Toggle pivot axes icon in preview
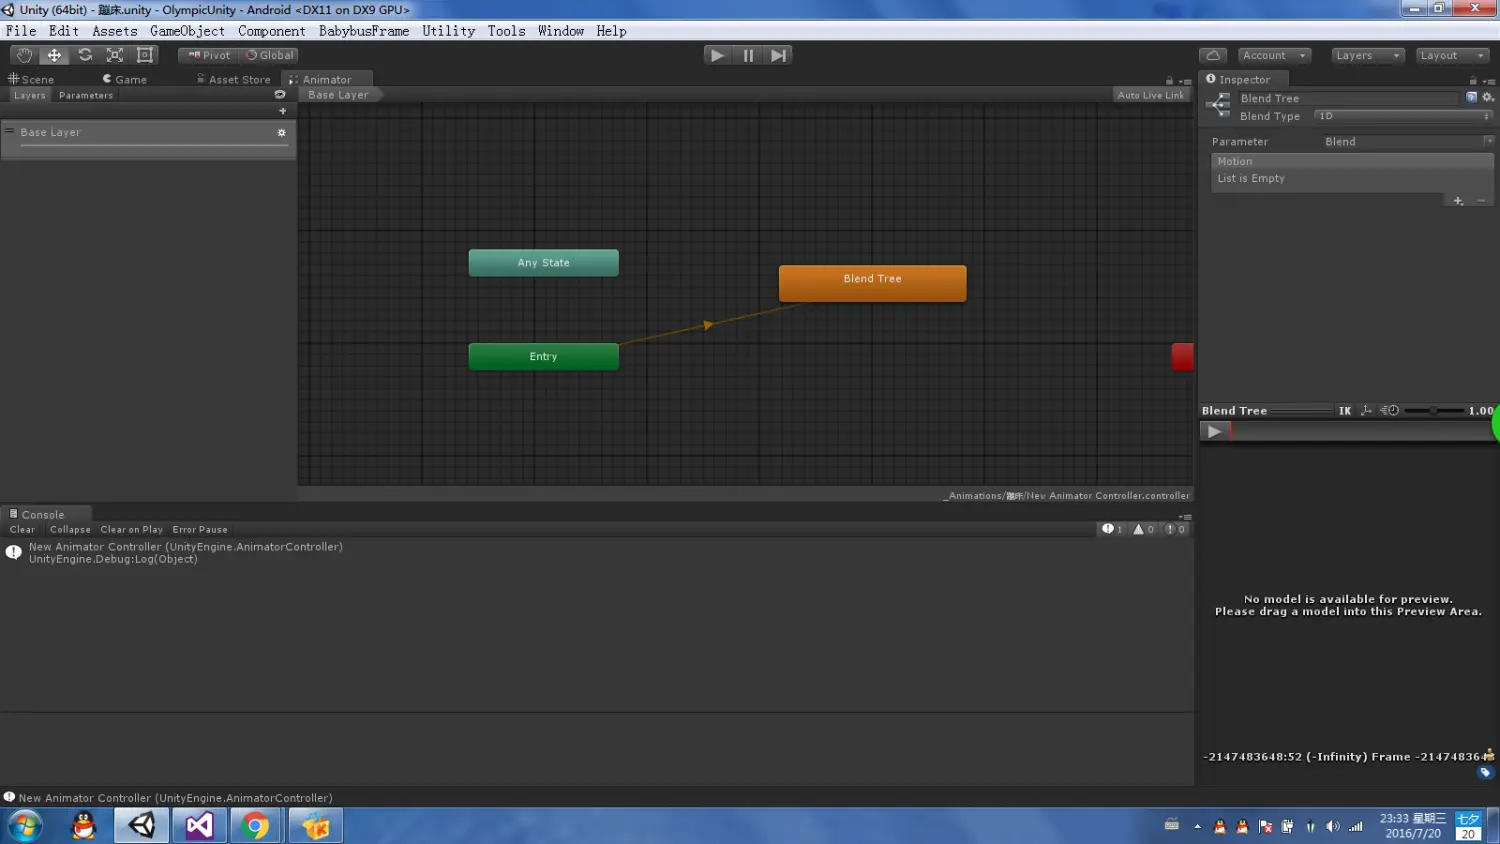This screenshot has height=844, width=1500. coord(1367,411)
